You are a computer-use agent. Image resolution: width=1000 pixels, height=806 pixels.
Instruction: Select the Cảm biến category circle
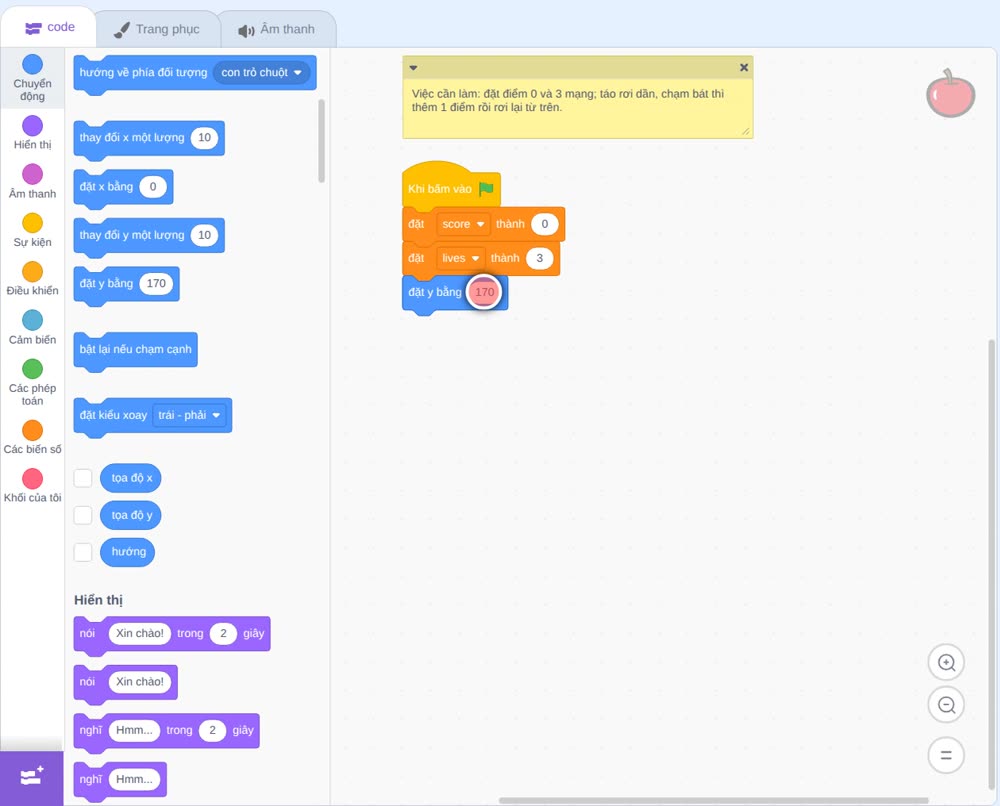click(x=33, y=320)
